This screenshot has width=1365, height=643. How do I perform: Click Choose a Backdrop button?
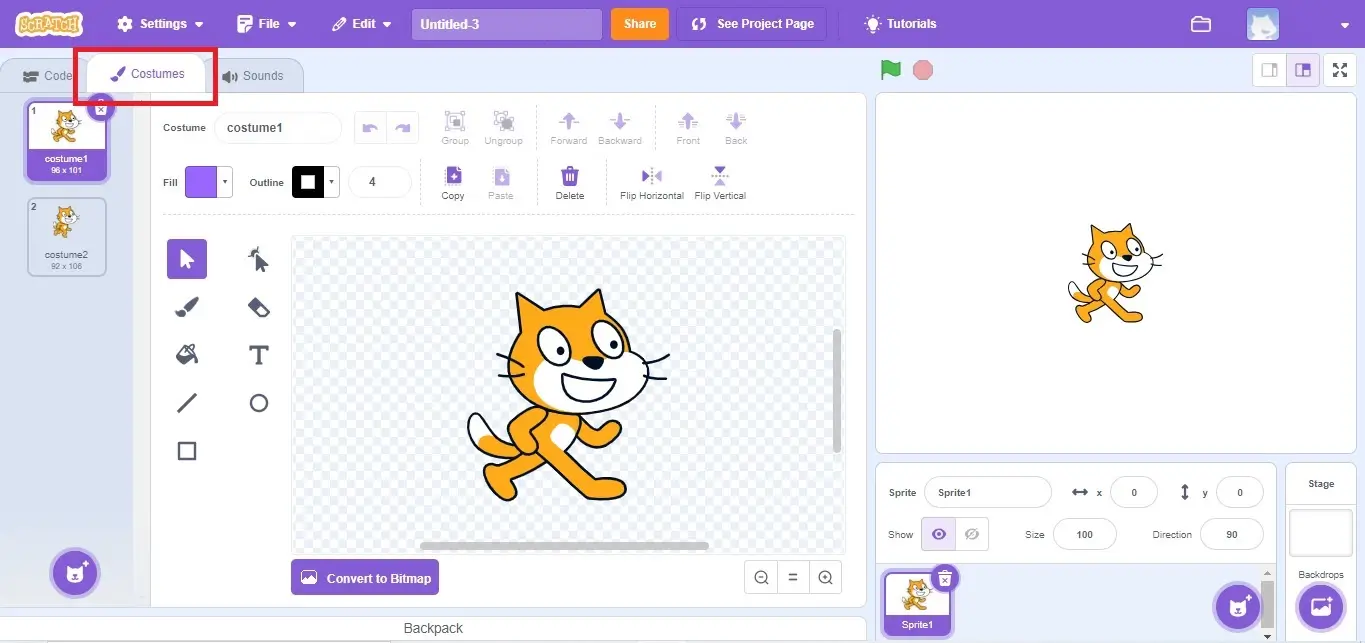pos(1320,606)
